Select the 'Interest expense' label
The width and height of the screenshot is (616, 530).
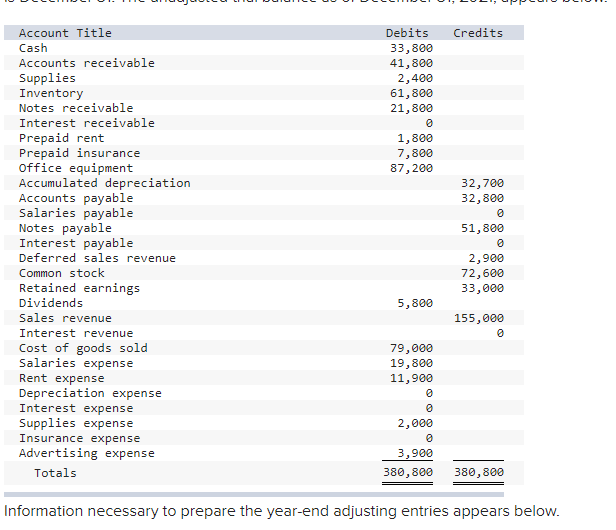click(x=76, y=408)
